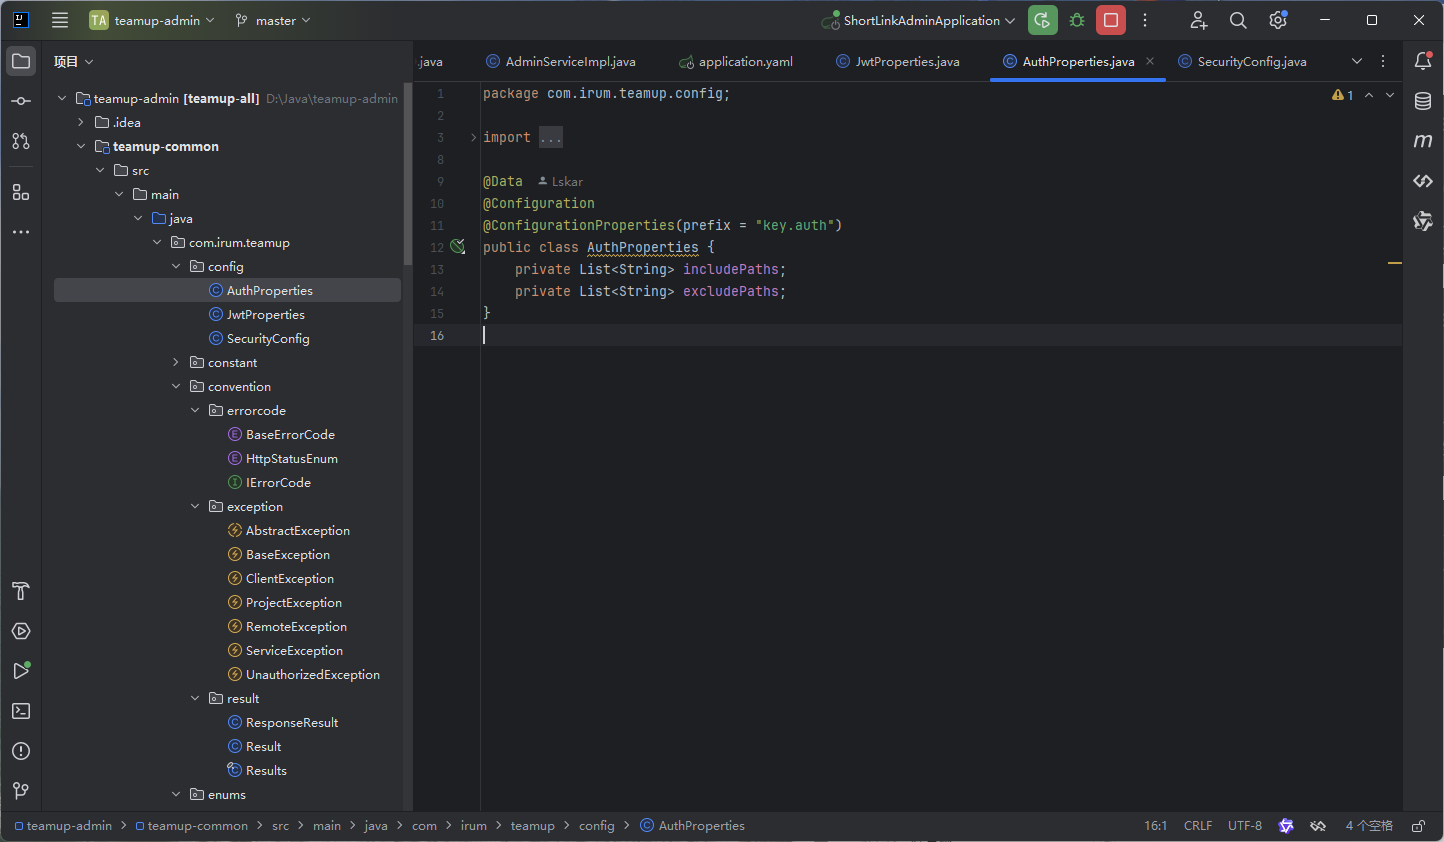Open the Maven tool window

pyautogui.click(x=1423, y=141)
